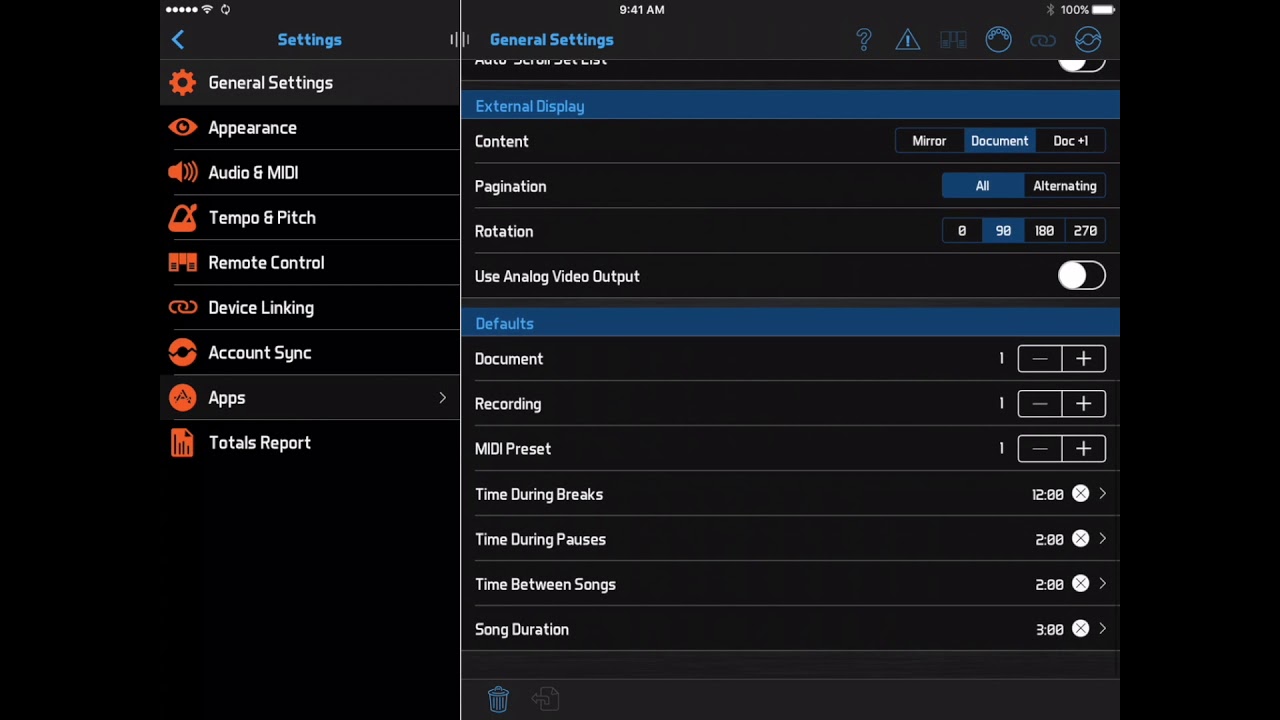Click the 3:00 Song Duration value
The height and width of the screenshot is (720, 1280).
1049,630
